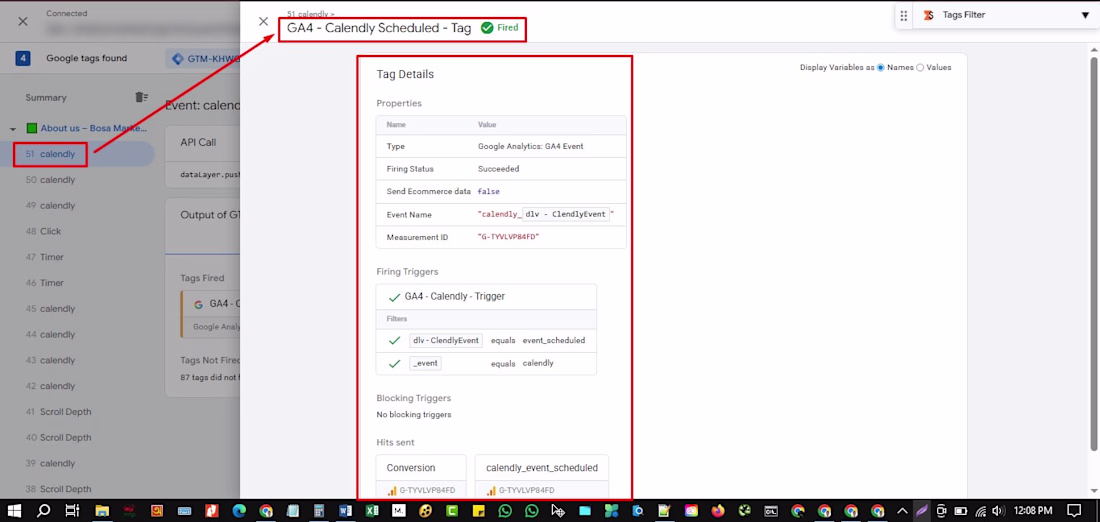1100x522 pixels.
Task: Select event 48 Click
Action: 43,231
